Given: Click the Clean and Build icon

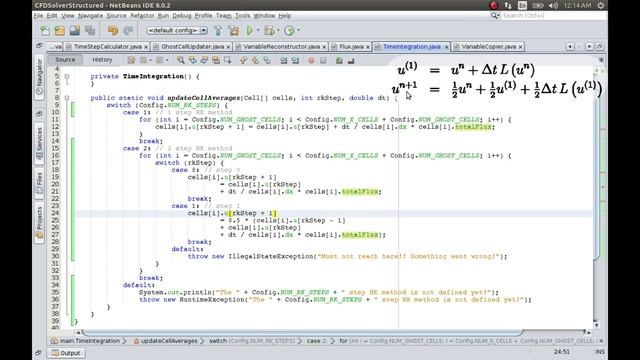Looking at the screenshot, I should point(234,31).
